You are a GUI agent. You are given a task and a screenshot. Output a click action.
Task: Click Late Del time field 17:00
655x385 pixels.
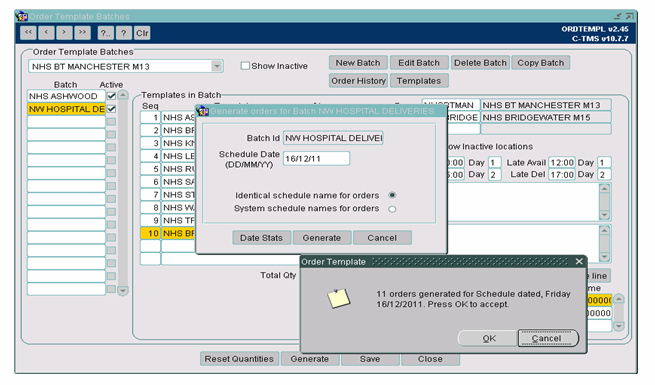tap(562, 175)
